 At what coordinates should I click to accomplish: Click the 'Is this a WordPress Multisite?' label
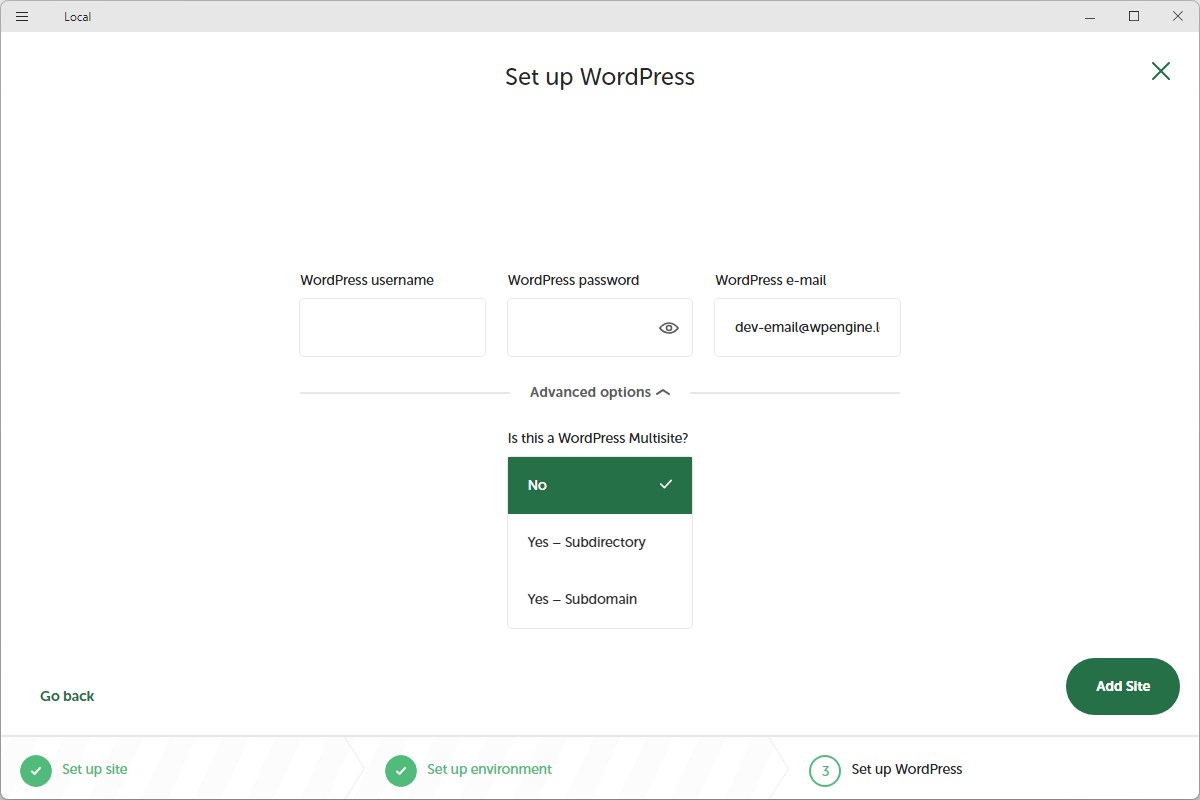click(x=598, y=438)
